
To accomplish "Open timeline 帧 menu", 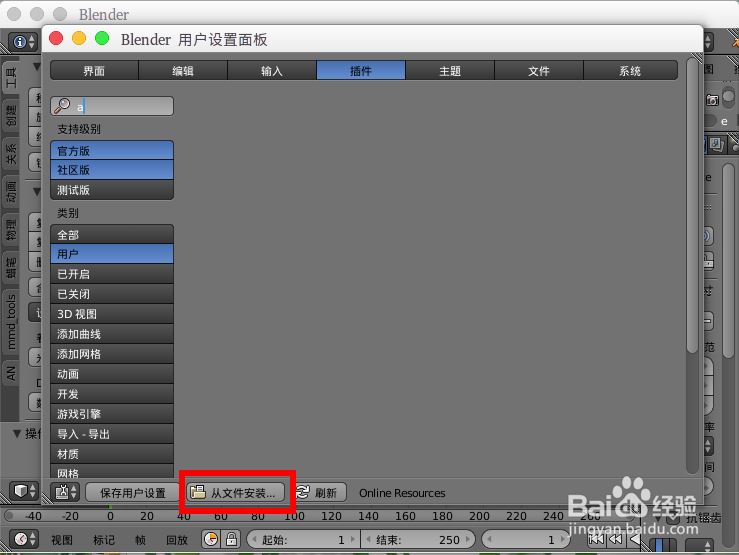I will point(140,539).
